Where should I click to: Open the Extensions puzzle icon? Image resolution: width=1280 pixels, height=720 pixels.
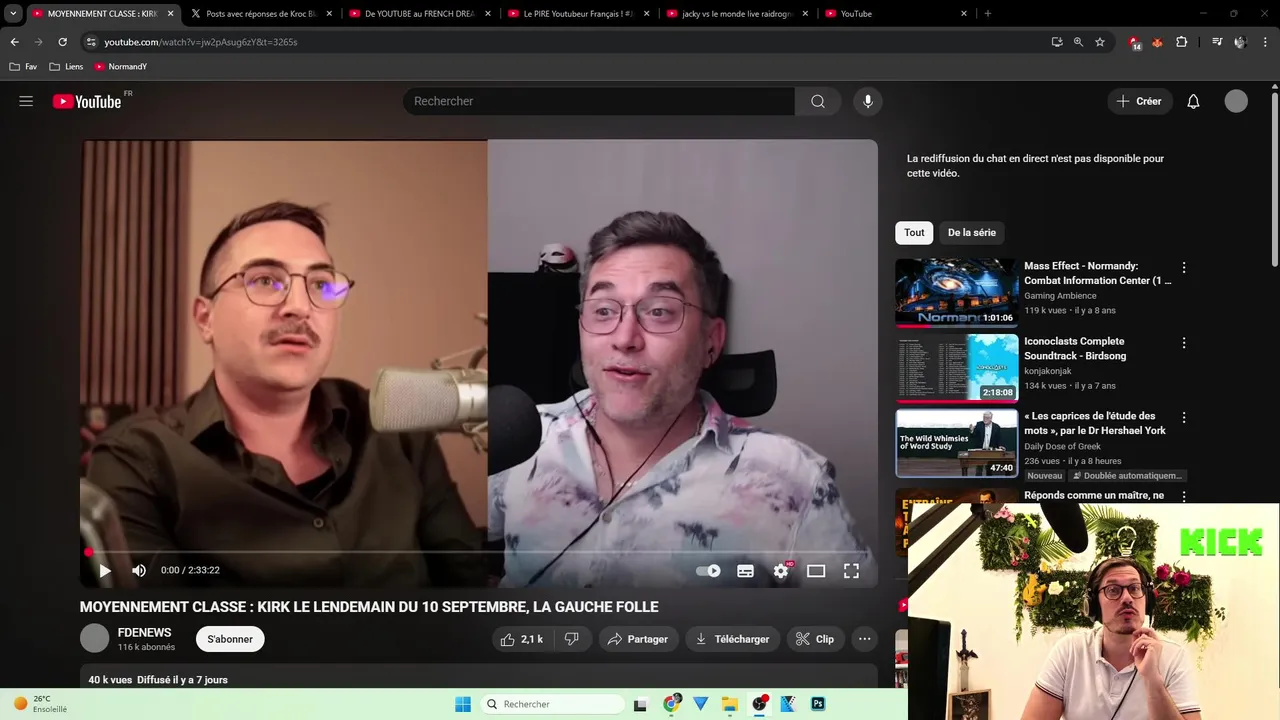click(1182, 42)
